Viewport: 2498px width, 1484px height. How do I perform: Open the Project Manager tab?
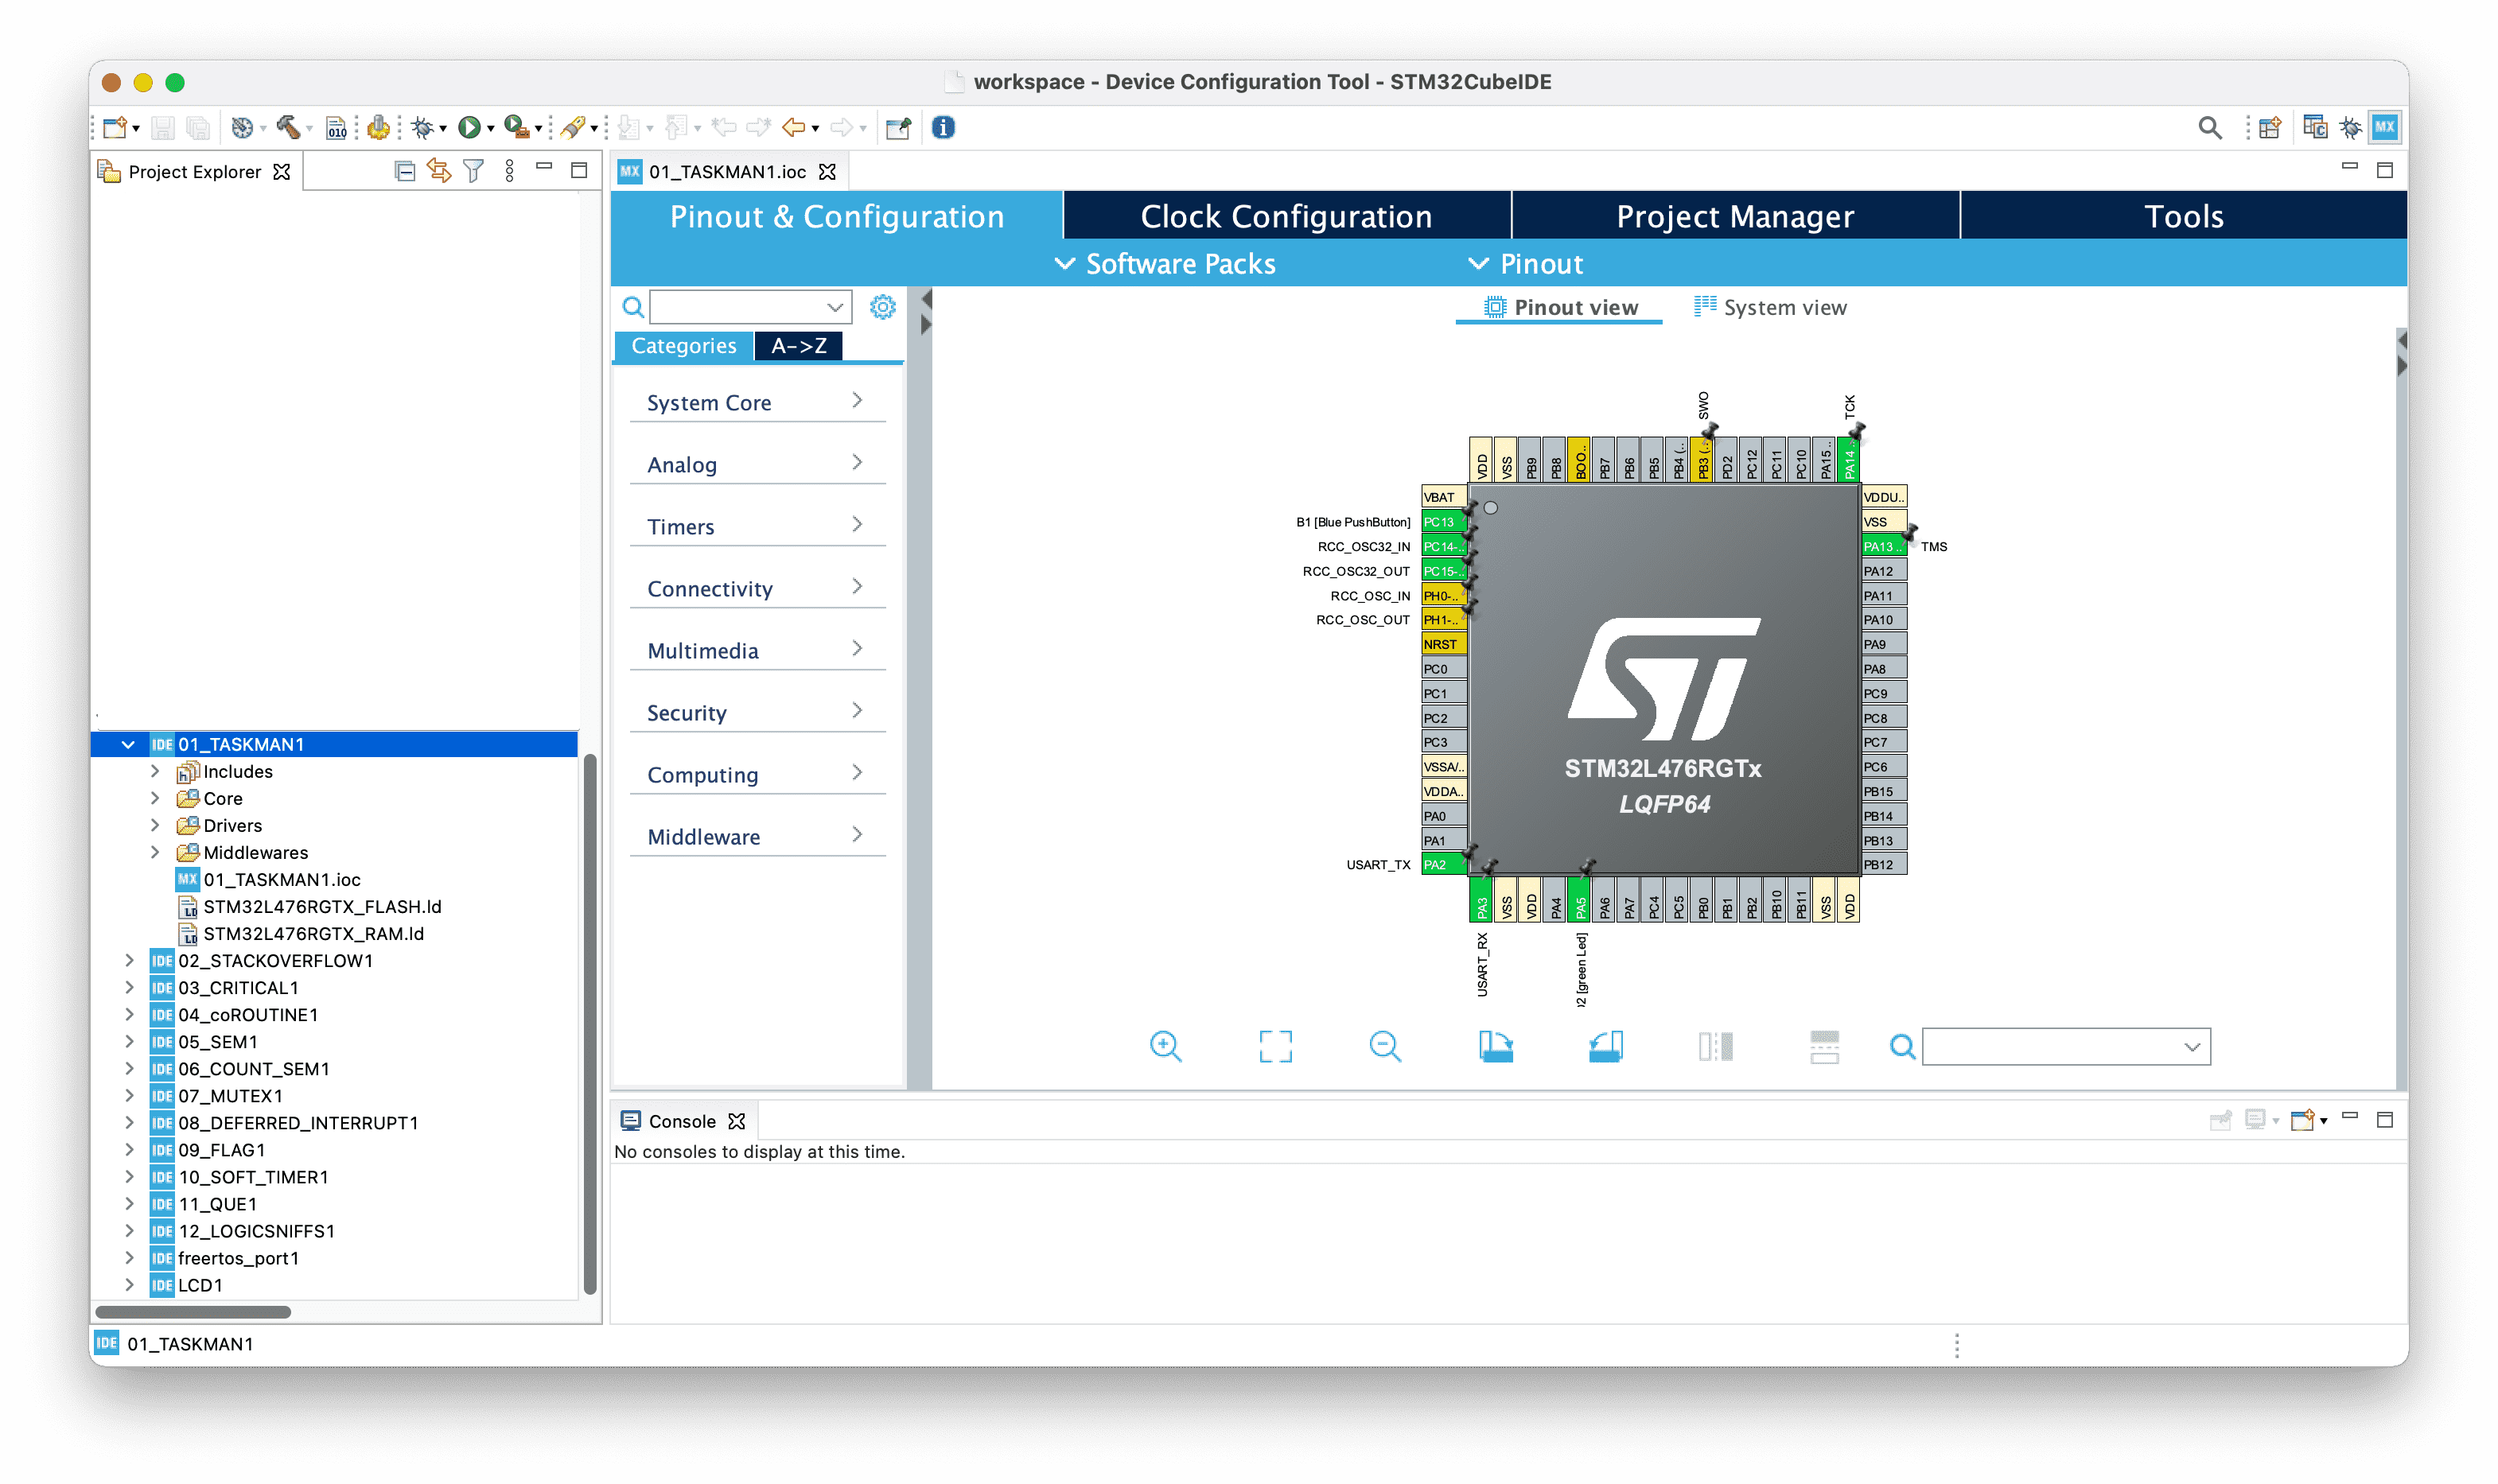pos(1735,216)
